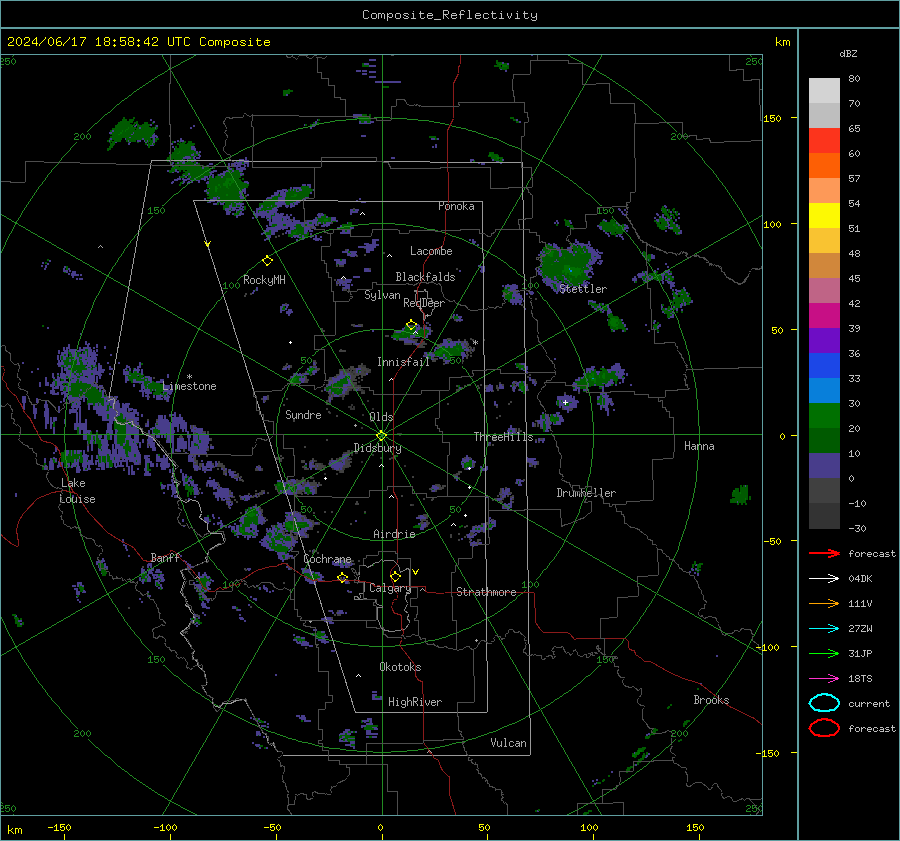Screen dimensions: 900x841
Task: Click the yellow diamond marker below Cochrane
Action: coord(342,577)
